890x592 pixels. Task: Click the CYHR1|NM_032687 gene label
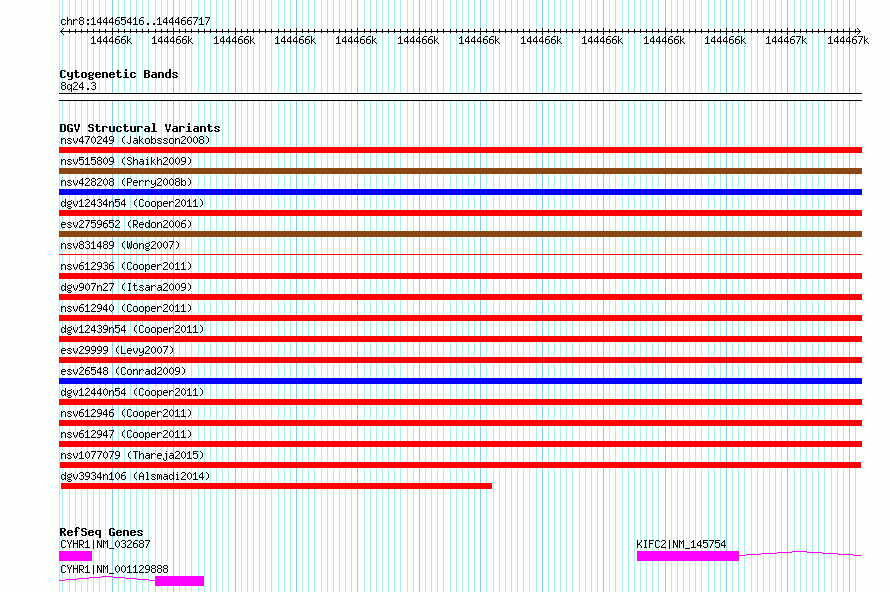point(105,544)
